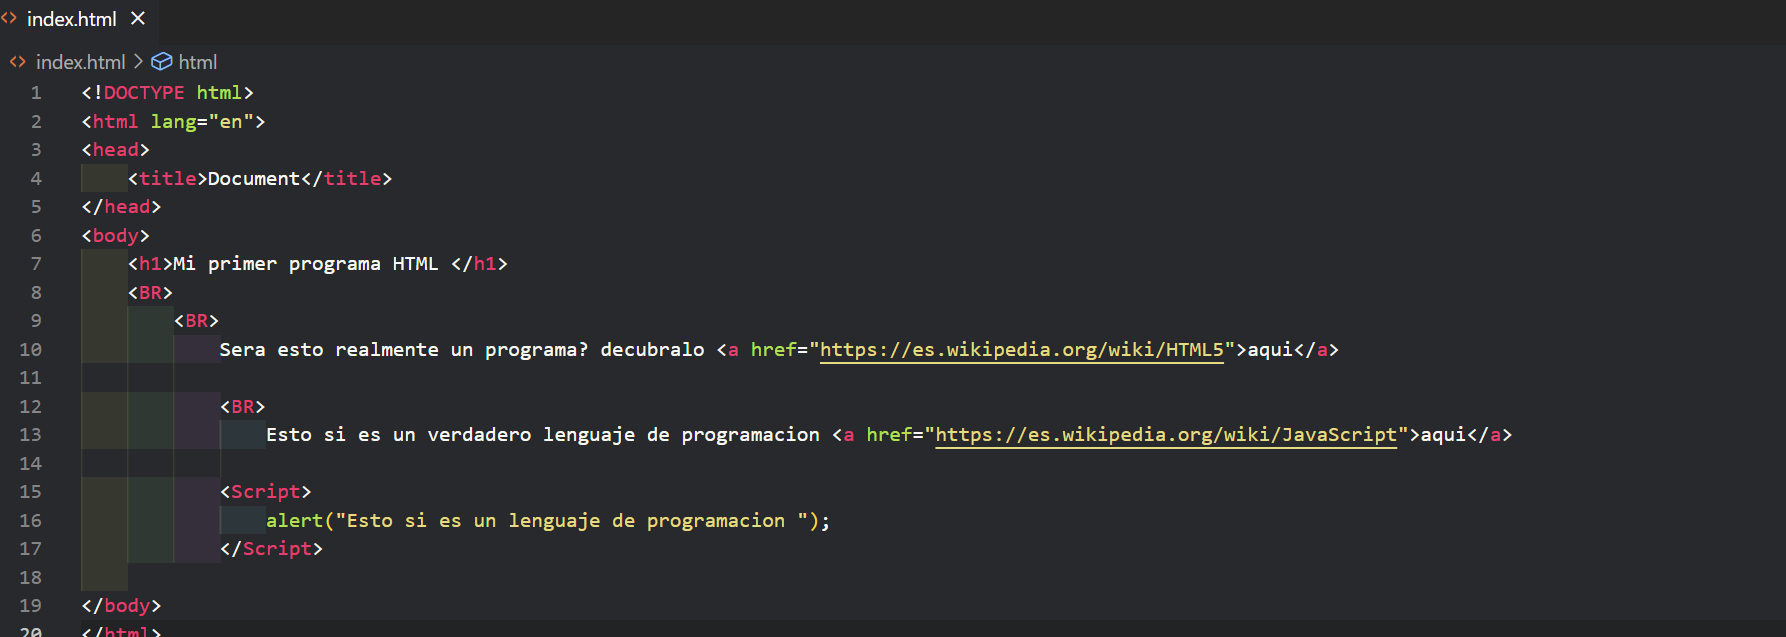This screenshot has width=1786, height=637.
Task: Open the JavaScript Wikipedia link in line 13
Action: tap(1166, 435)
